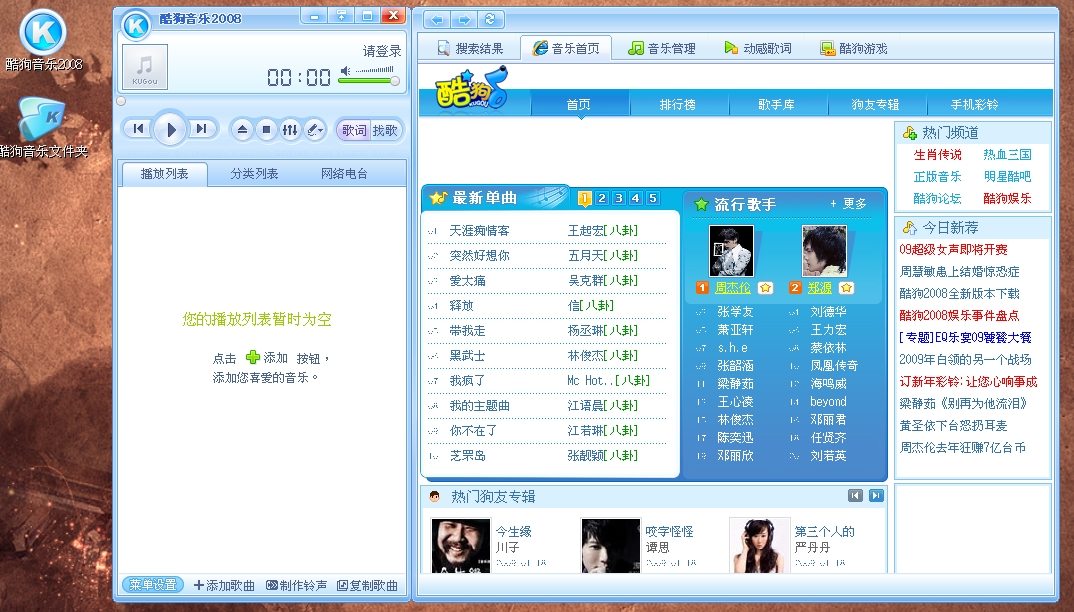The height and width of the screenshot is (612, 1074).
Task: Switch to the 网络电台 tab
Action: (x=344, y=174)
